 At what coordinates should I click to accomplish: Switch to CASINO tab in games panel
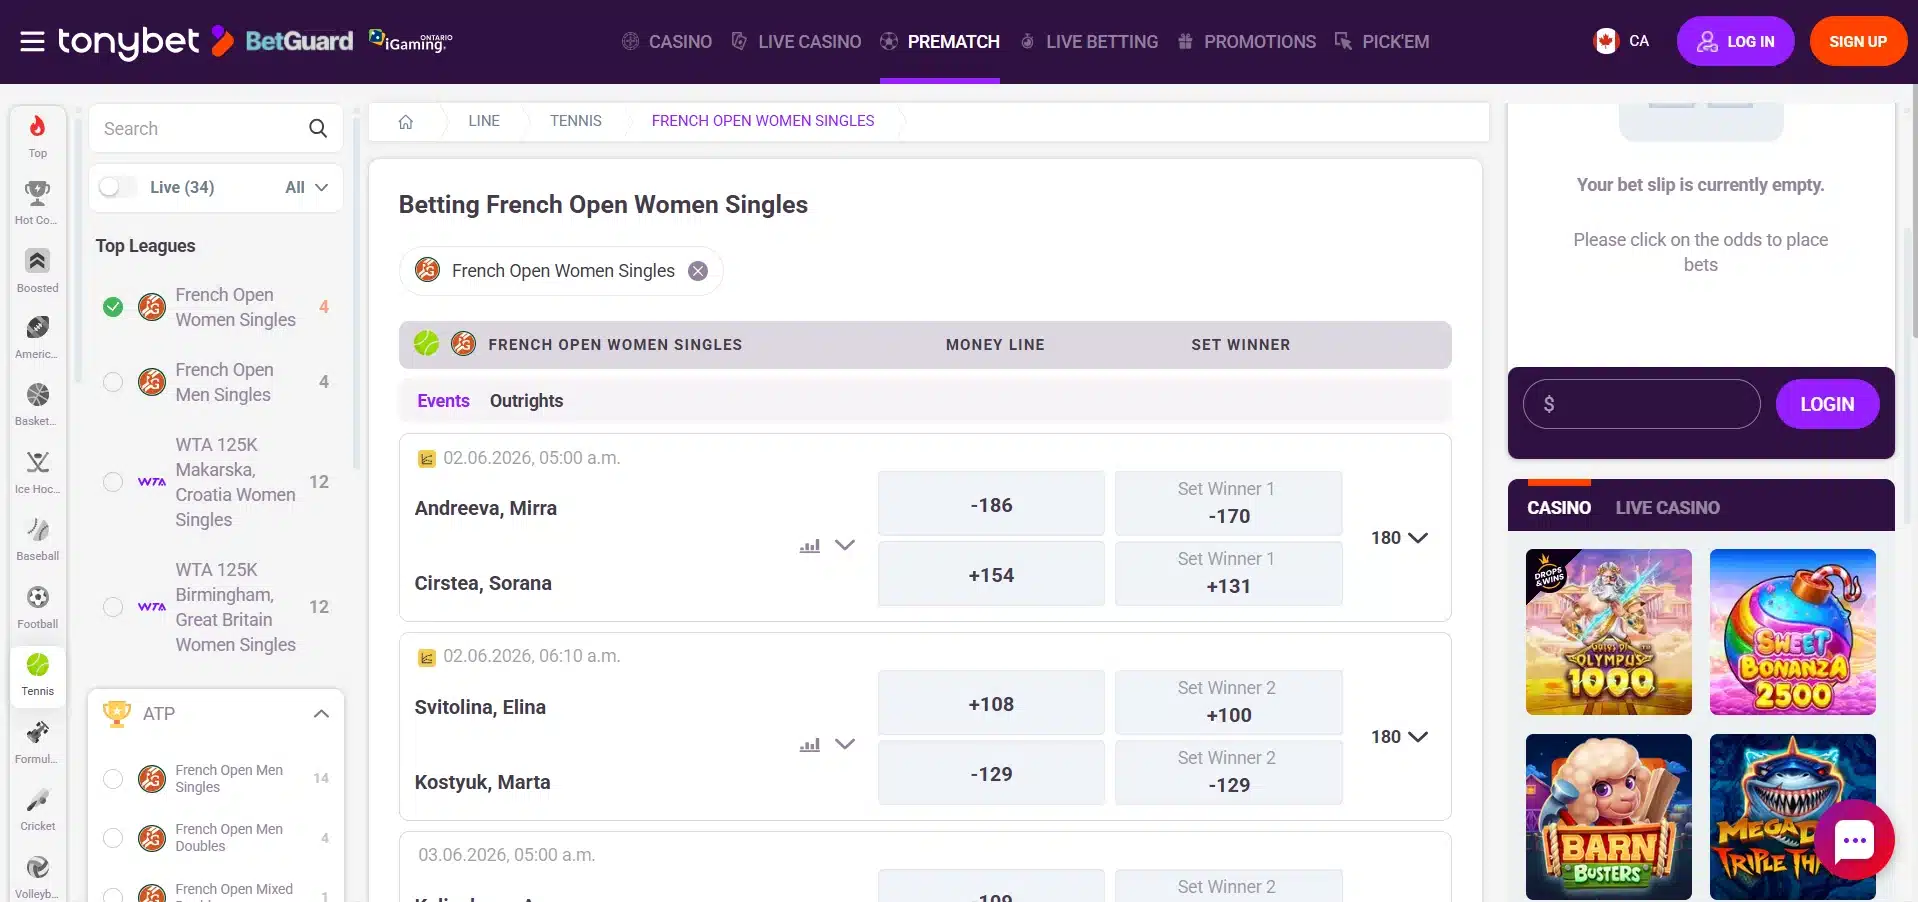[x=1559, y=508]
